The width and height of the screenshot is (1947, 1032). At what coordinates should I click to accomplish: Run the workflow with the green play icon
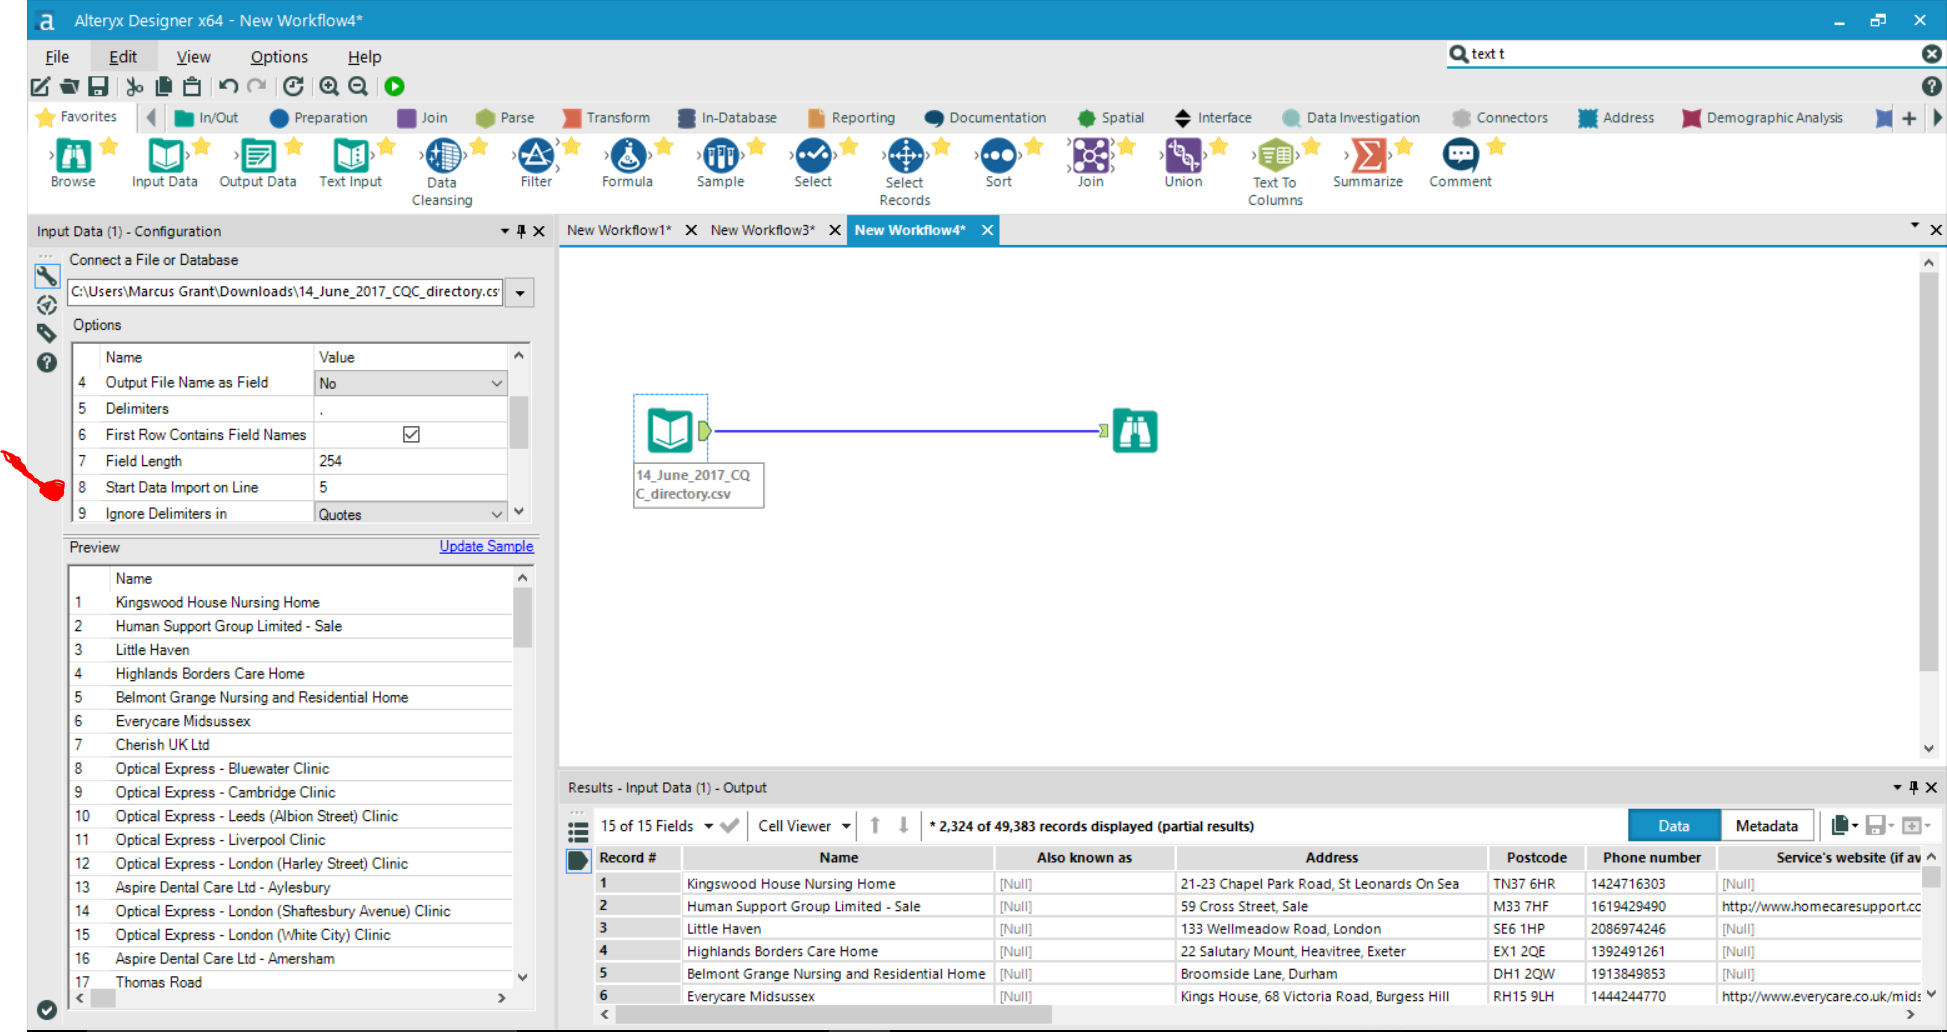pyautogui.click(x=394, y=86)
